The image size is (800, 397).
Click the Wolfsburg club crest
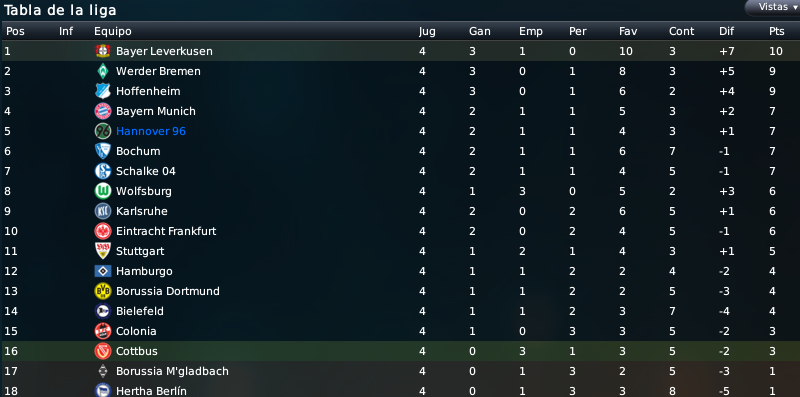[x=103, y=191]
